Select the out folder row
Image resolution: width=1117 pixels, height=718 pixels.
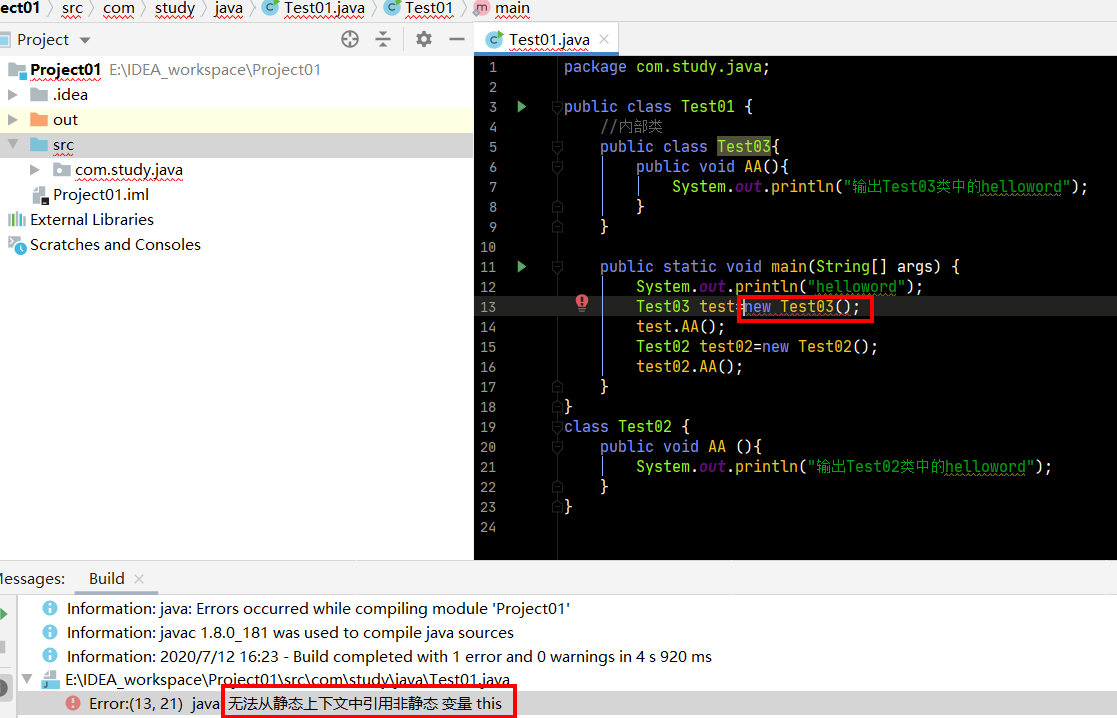point(237,120)
